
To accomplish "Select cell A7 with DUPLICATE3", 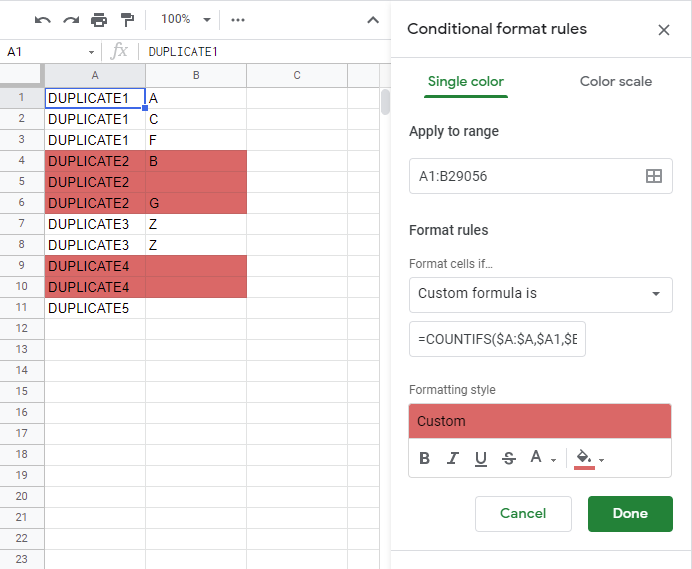I will (95, 224).
